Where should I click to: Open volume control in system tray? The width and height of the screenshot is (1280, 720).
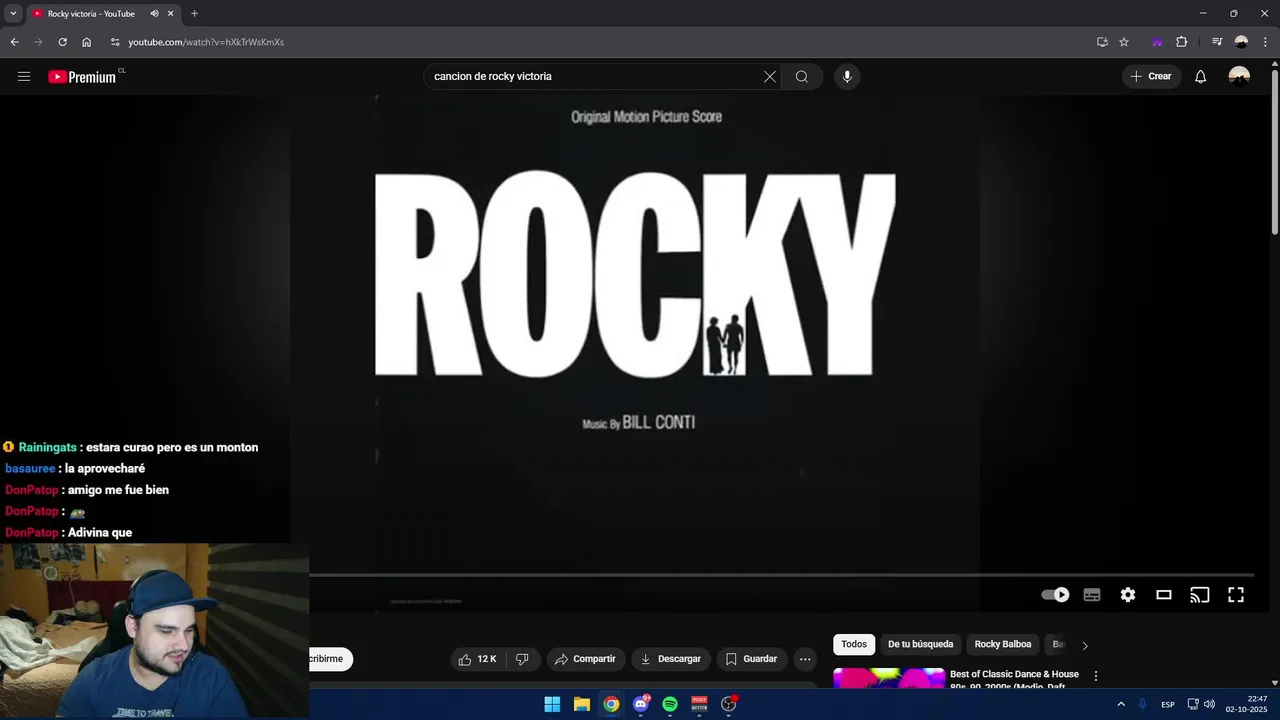(1209, 704)
